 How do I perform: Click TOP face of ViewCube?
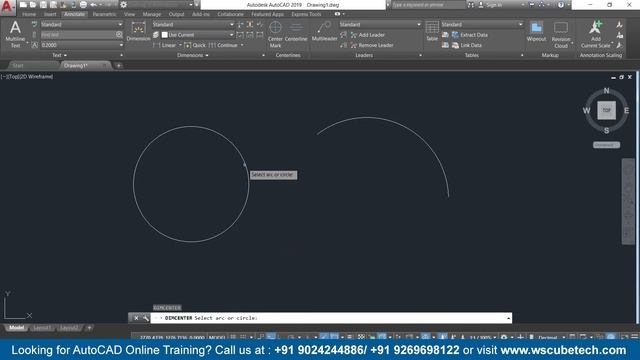[607, 110]
